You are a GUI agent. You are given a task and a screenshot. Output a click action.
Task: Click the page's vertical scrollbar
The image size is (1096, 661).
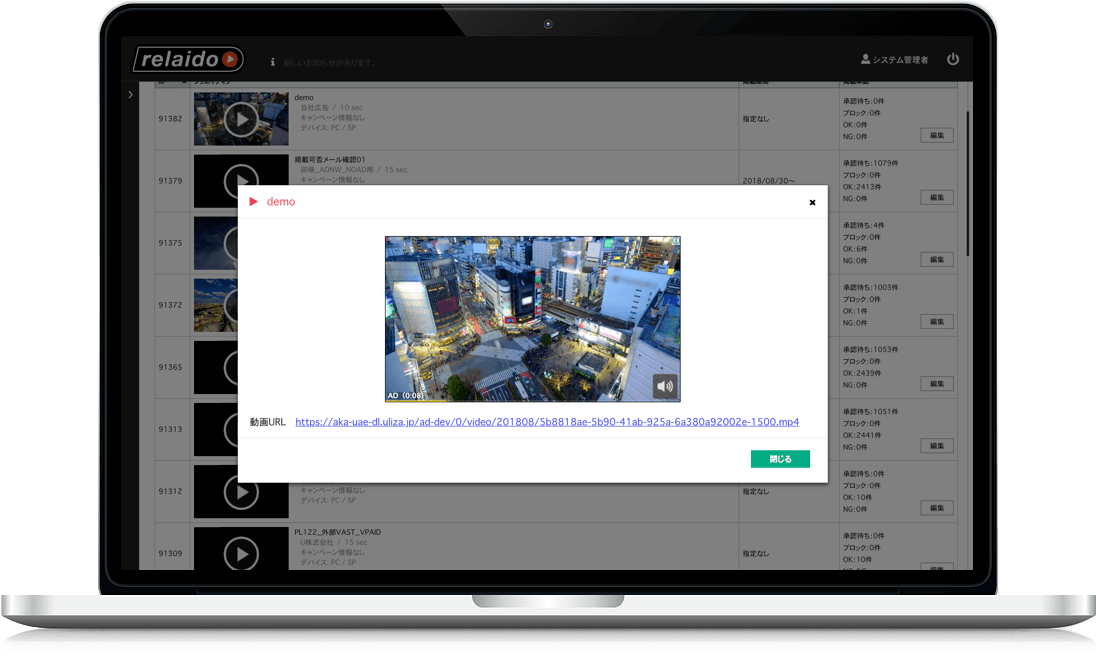coord(967,180)
